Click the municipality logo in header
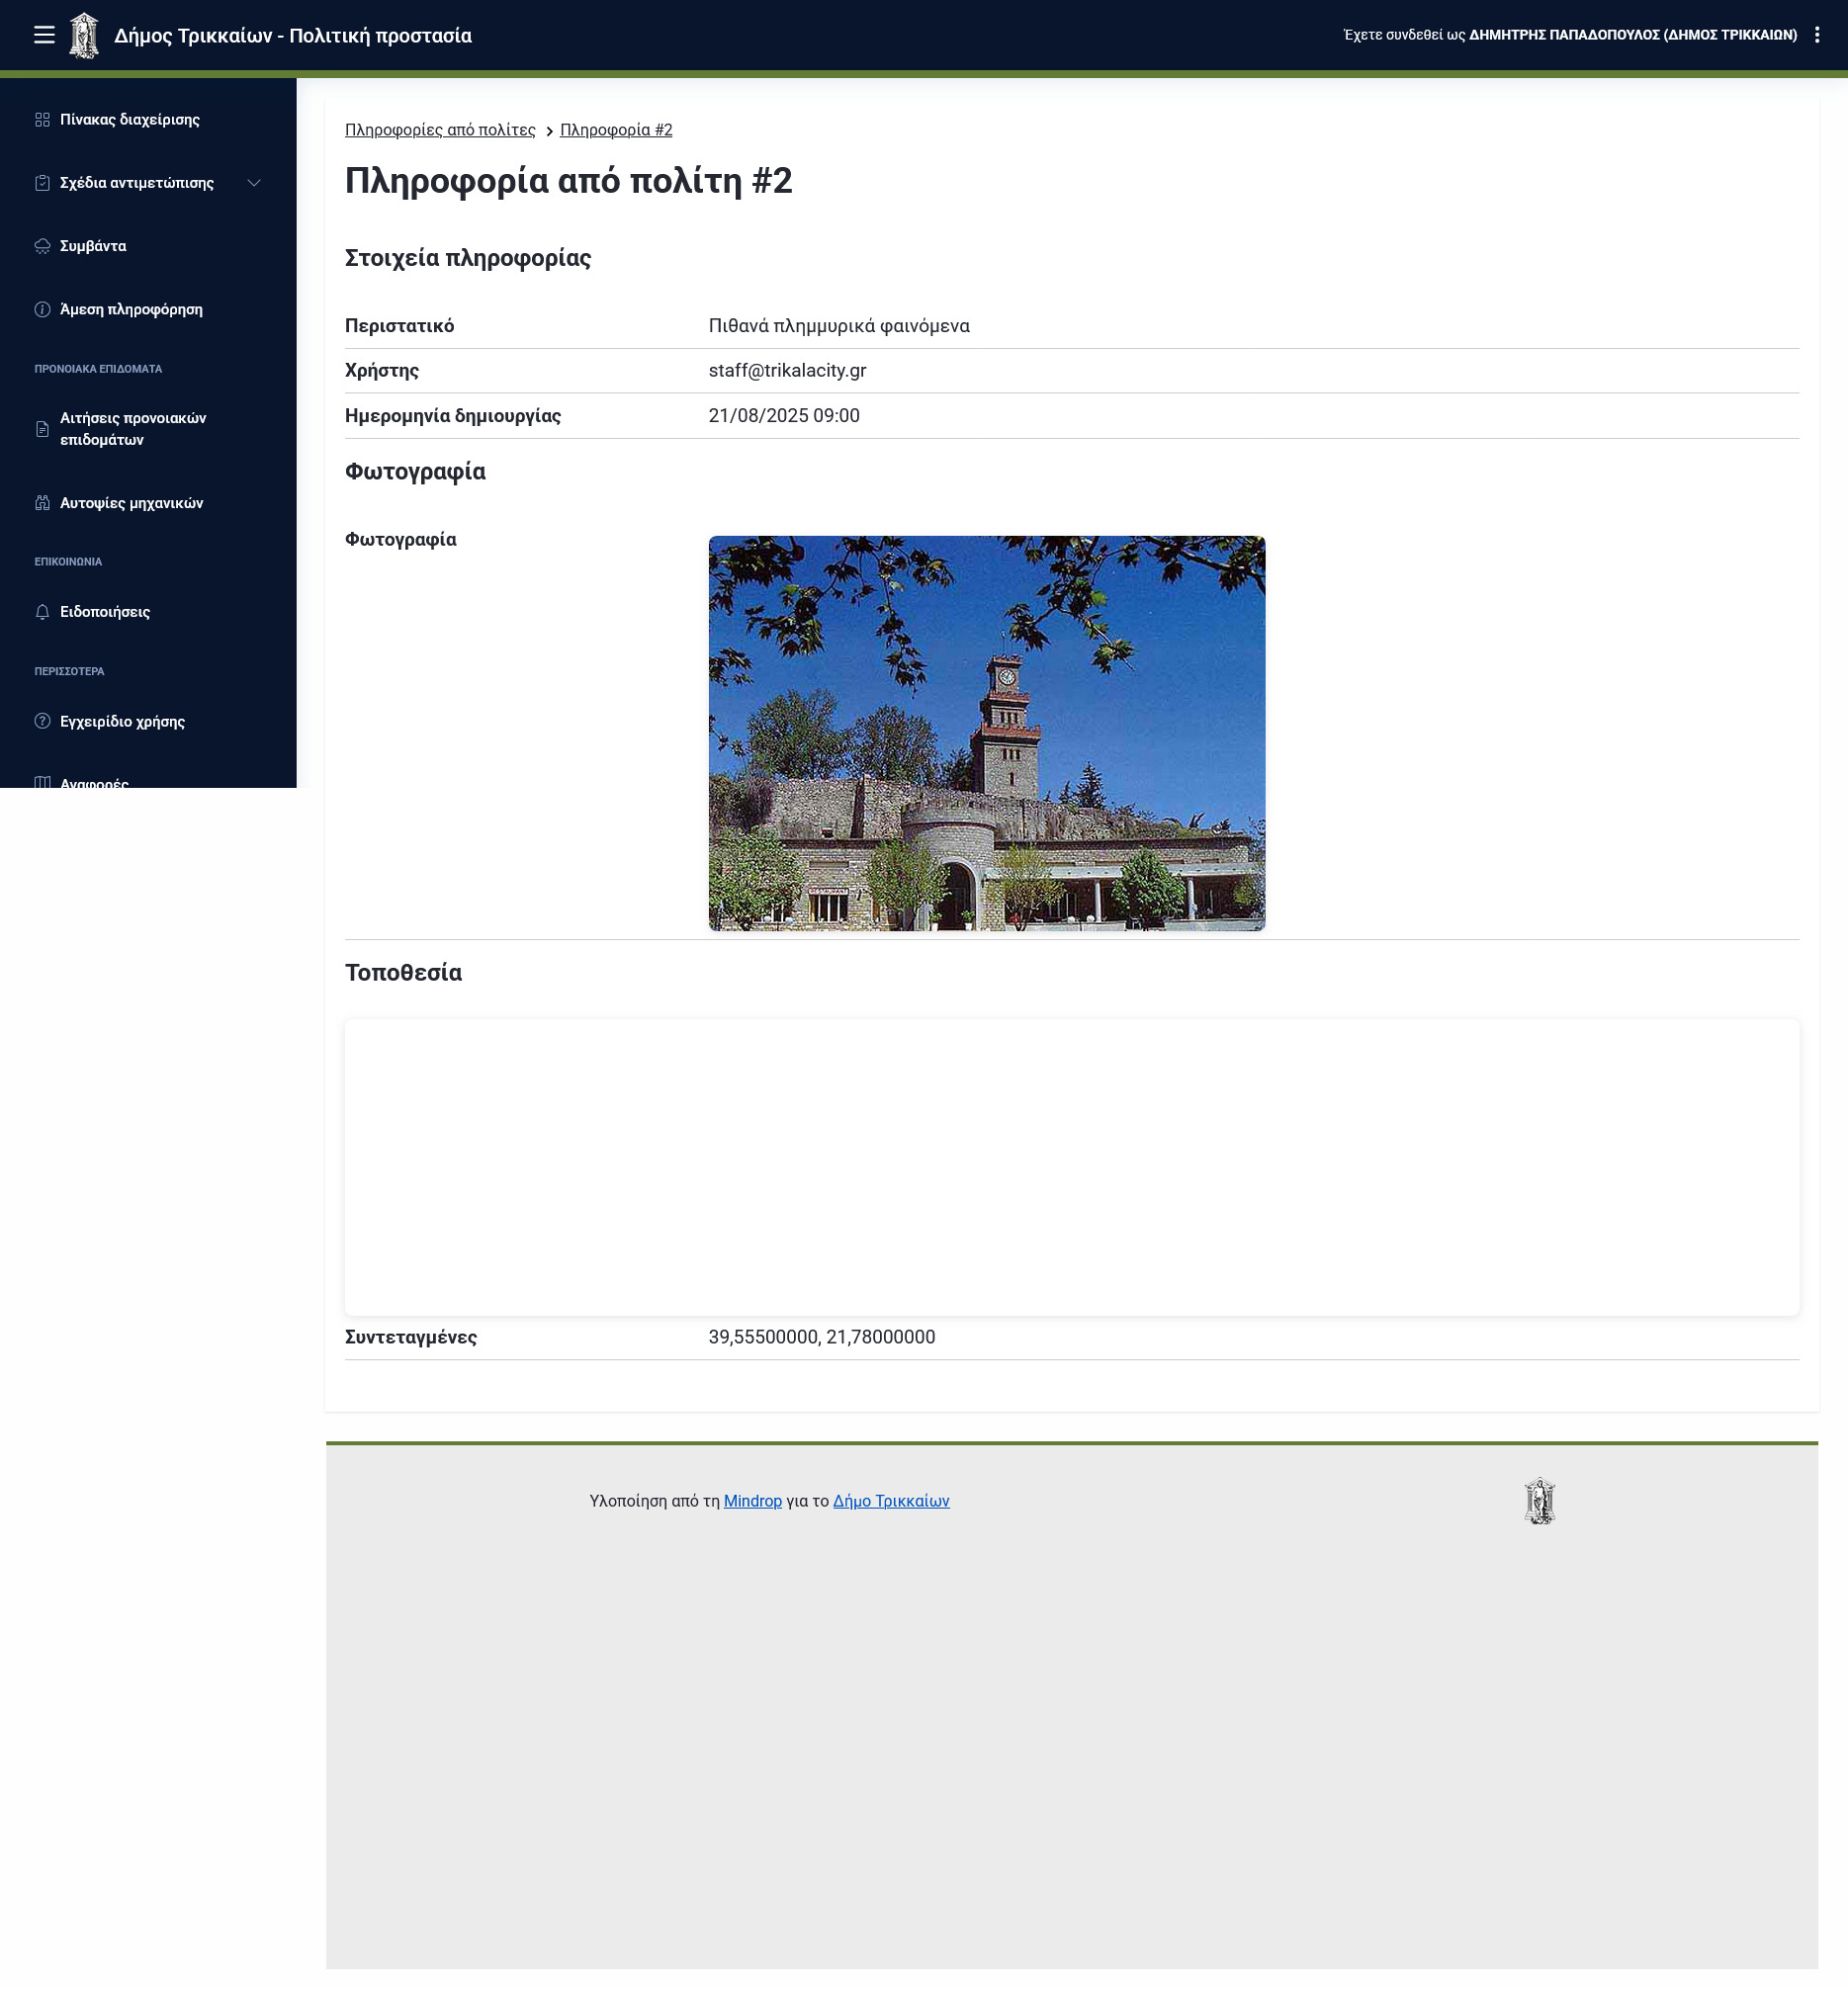Screen dimensions: 1848x1989 (84, 36)
